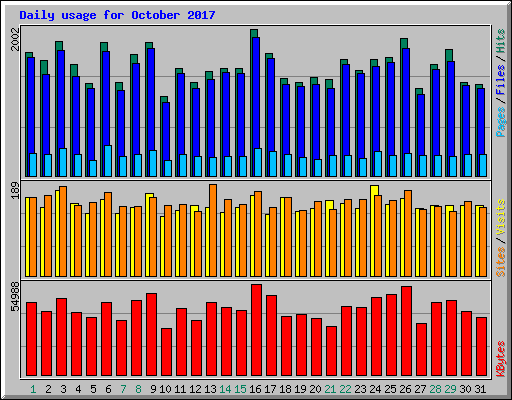Click day 21 on the axis
Screen dimensions: 512x400
pyautogui.click(x=330, y=389)
